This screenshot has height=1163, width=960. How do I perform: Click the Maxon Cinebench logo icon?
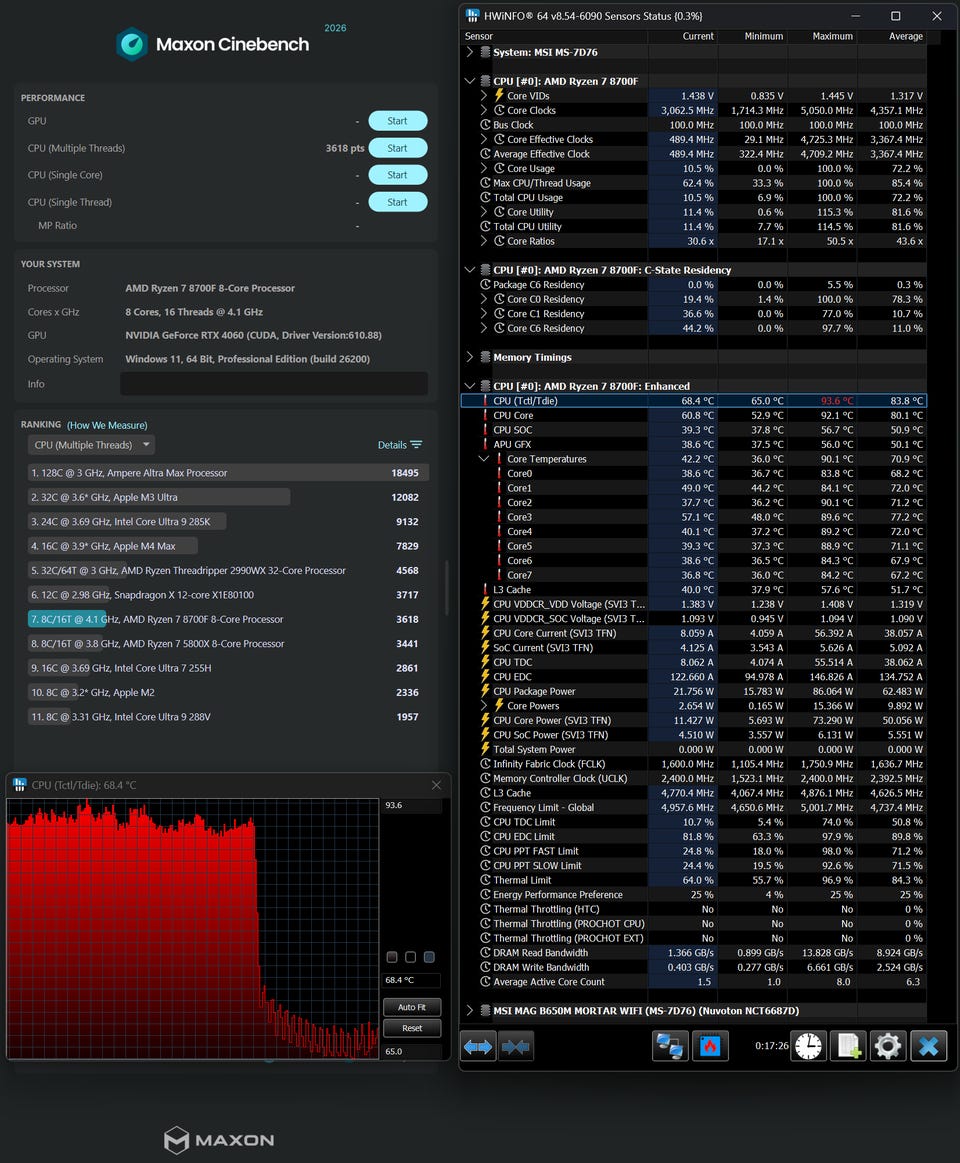click(132, 45)
